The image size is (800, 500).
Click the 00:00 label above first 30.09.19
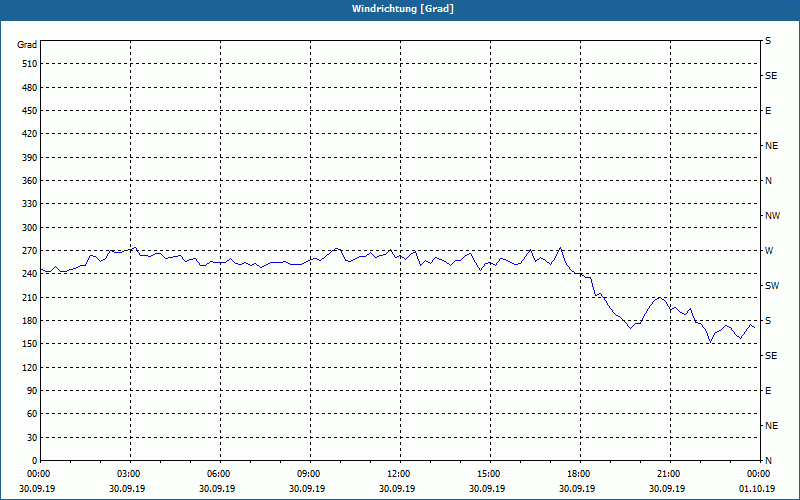(38, 474)
